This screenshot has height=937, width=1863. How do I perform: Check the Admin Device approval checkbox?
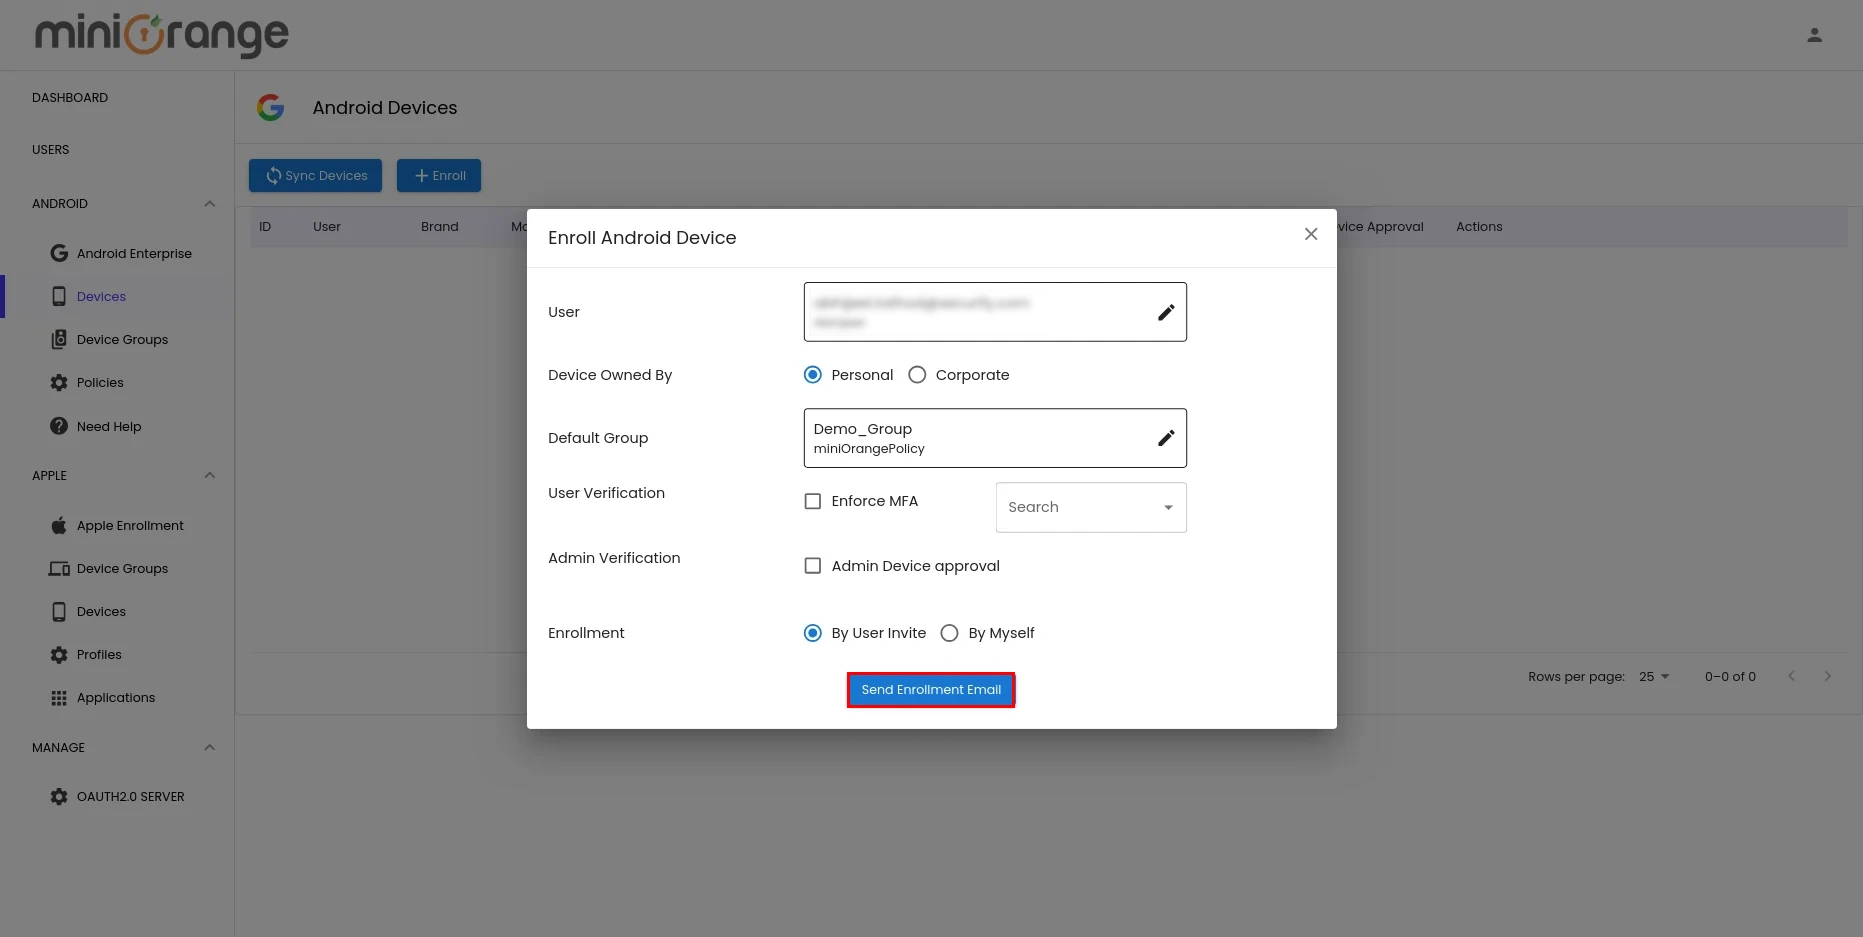point(813,565)
